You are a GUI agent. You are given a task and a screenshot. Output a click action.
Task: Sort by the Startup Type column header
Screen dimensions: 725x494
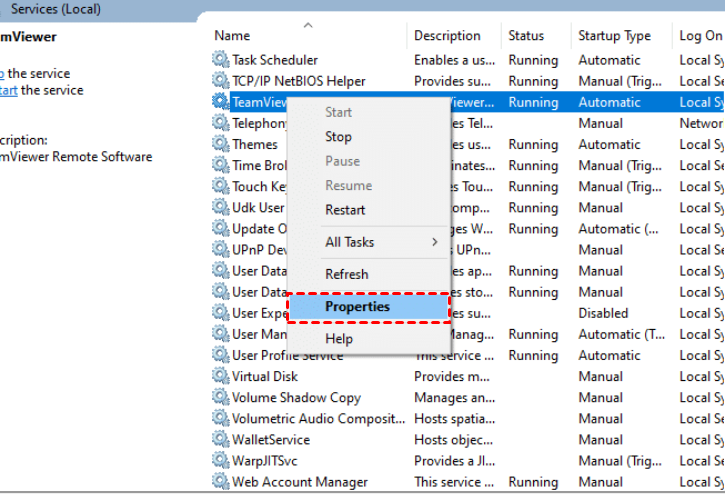tap(614, 36)
